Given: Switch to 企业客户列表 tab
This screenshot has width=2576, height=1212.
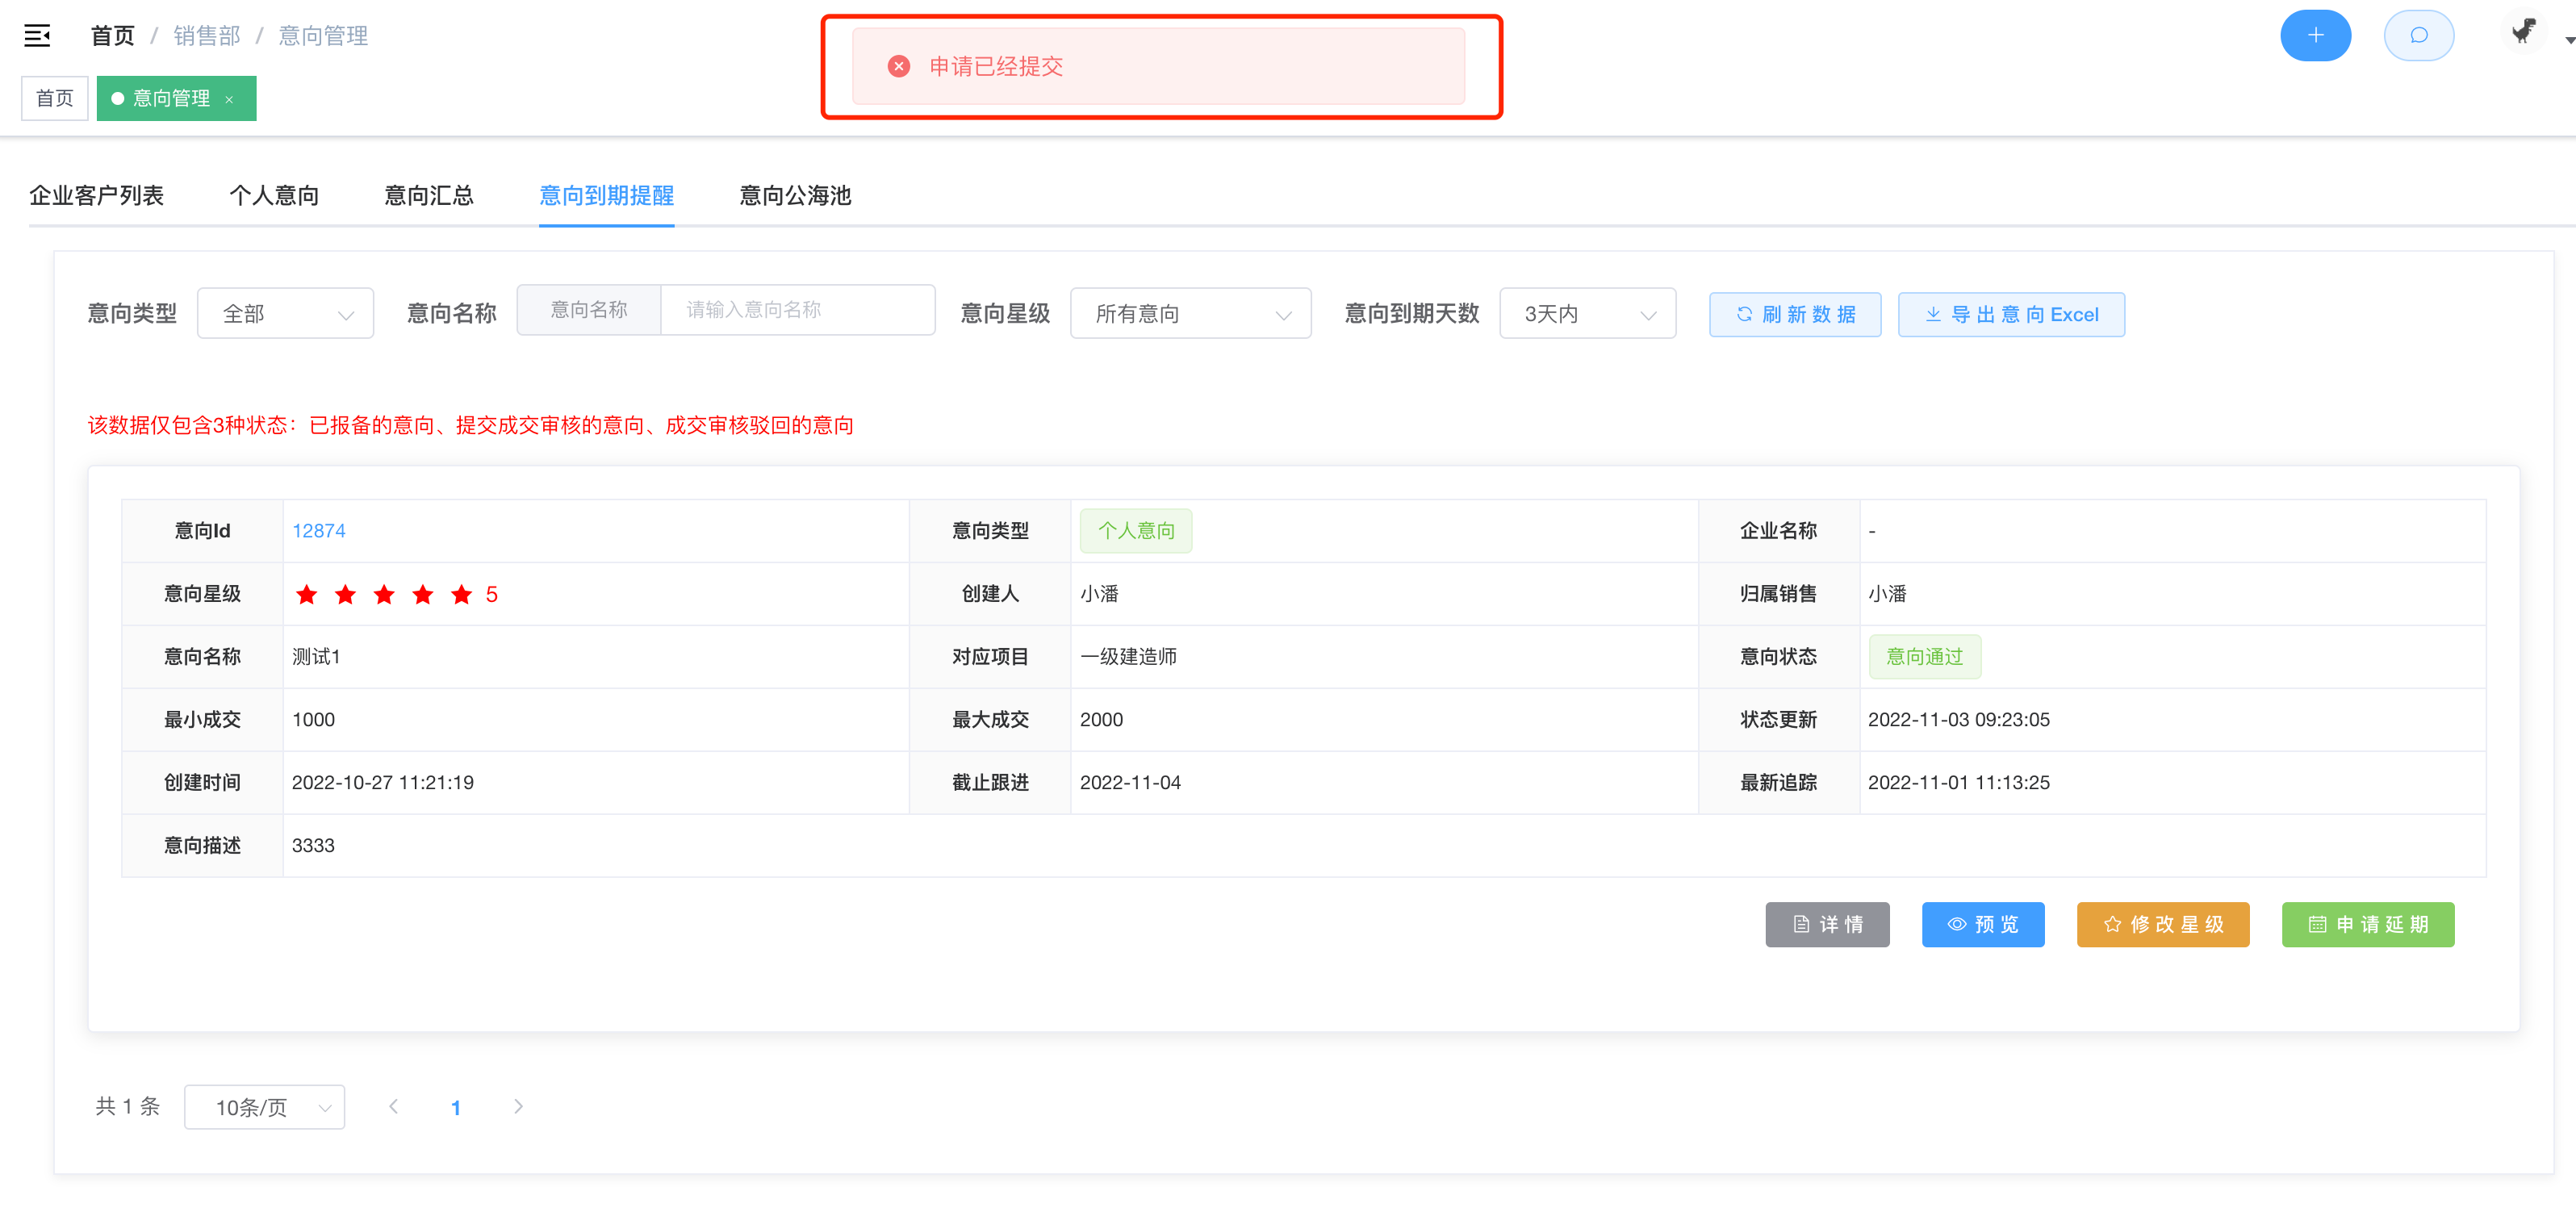Looking at the screenshot, I should (x=96, y=195).
